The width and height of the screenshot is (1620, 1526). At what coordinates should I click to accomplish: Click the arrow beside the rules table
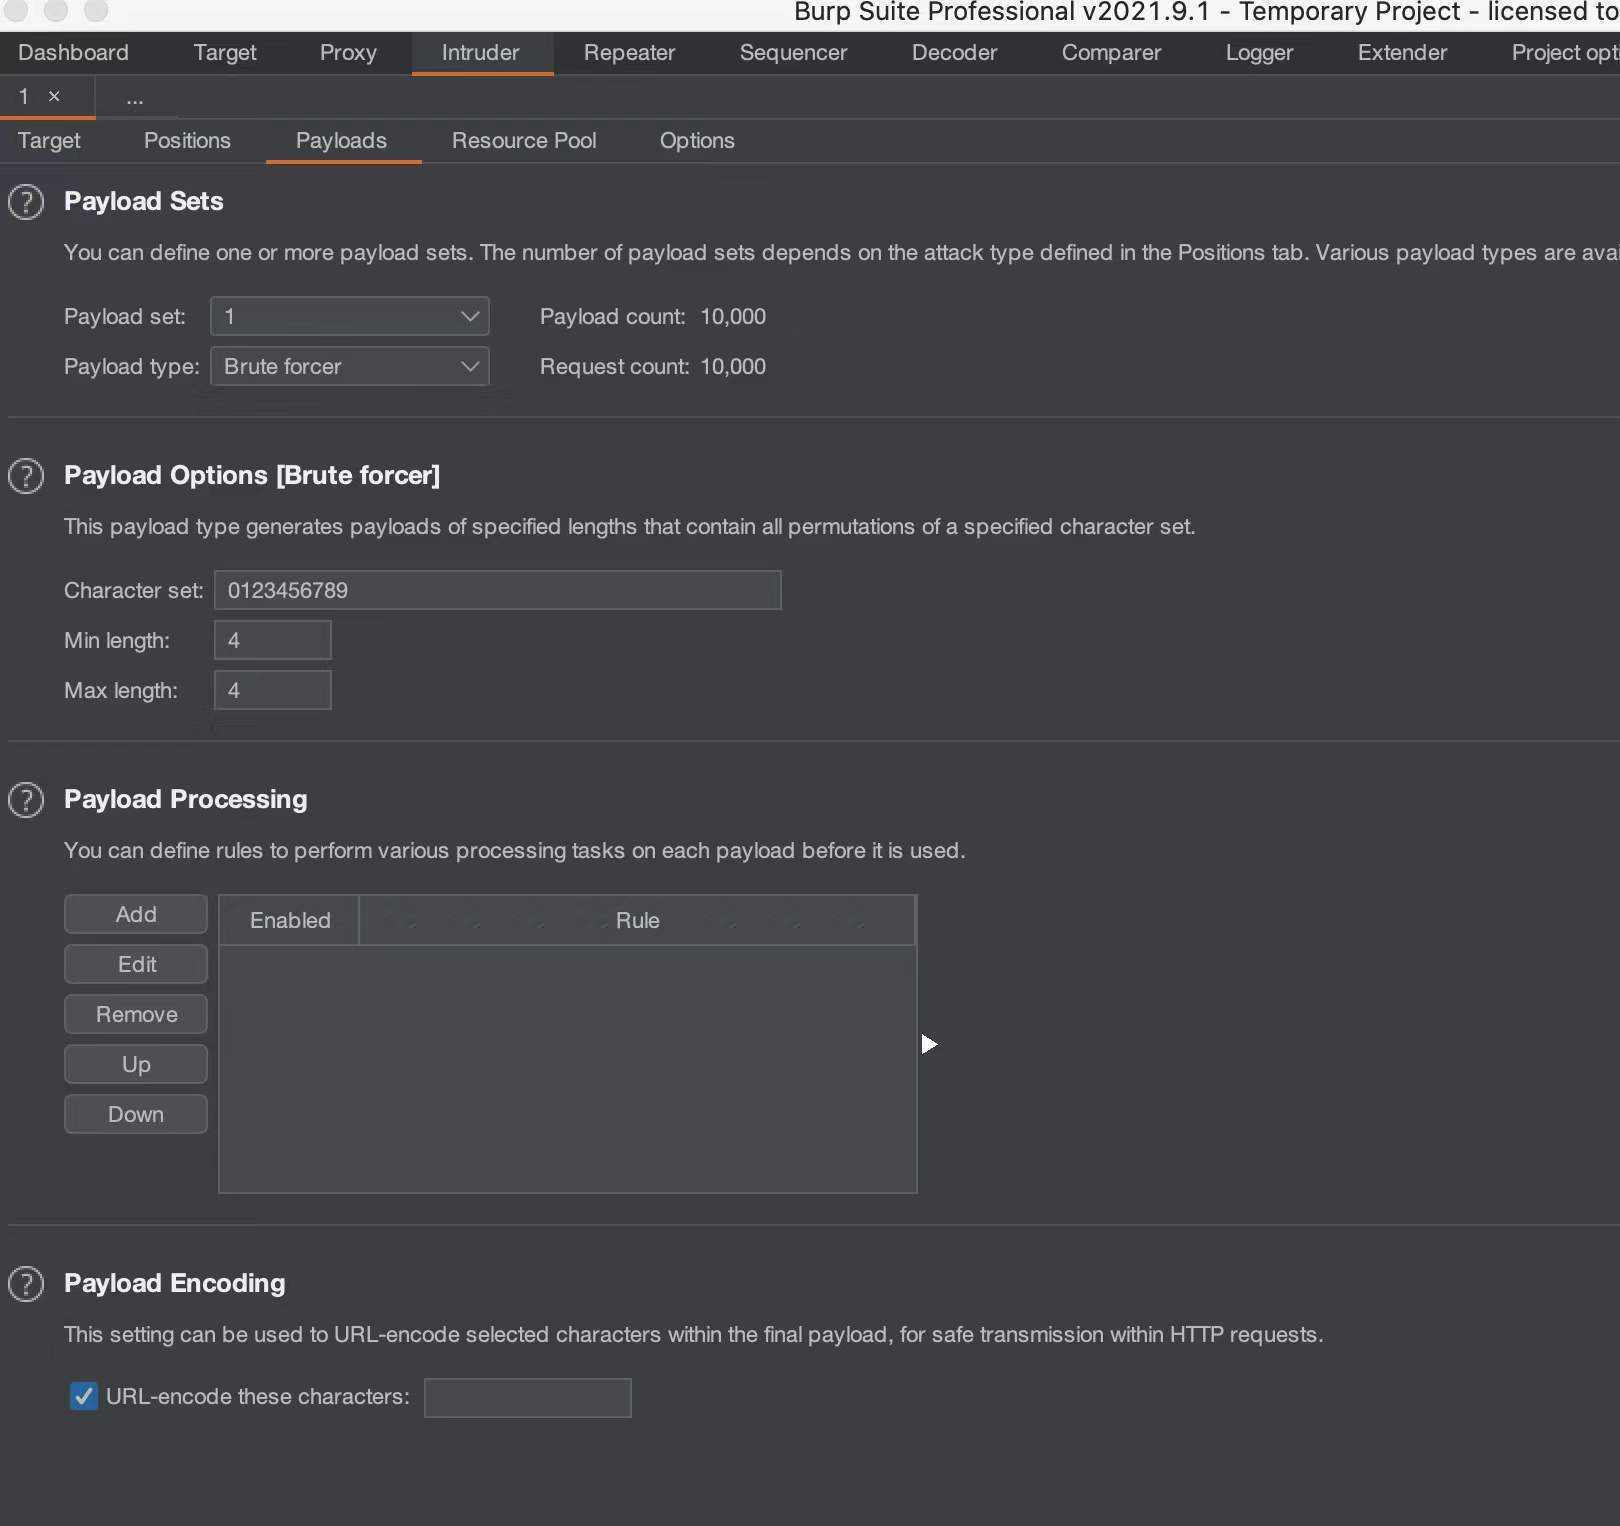929,1044
